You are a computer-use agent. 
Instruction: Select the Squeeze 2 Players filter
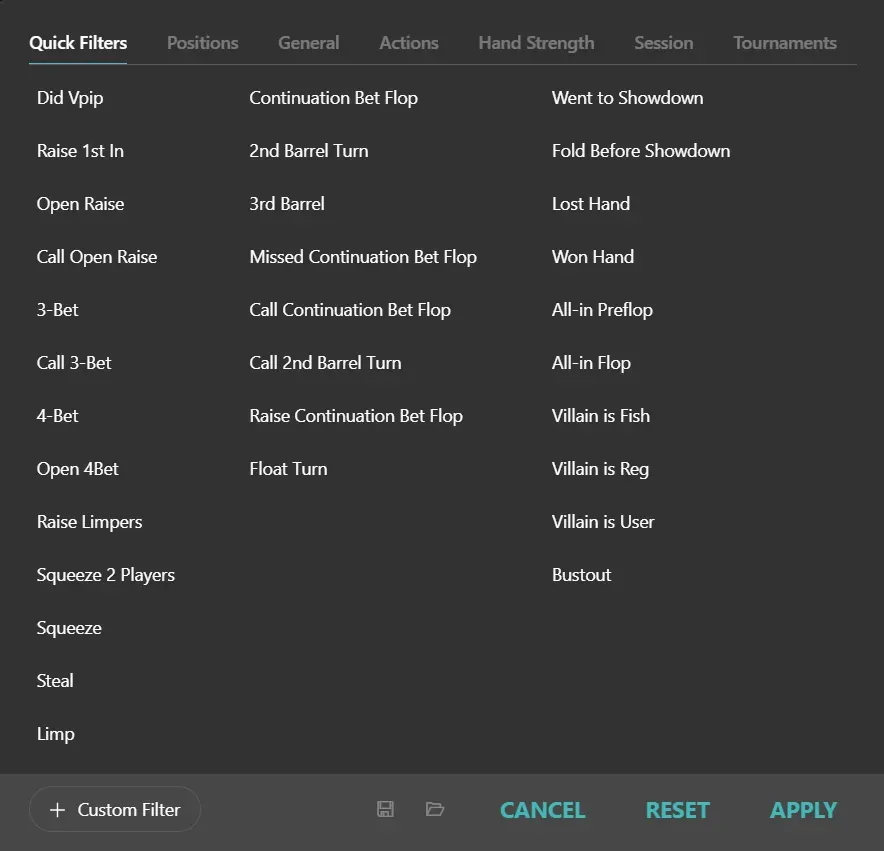coord(106,575)
